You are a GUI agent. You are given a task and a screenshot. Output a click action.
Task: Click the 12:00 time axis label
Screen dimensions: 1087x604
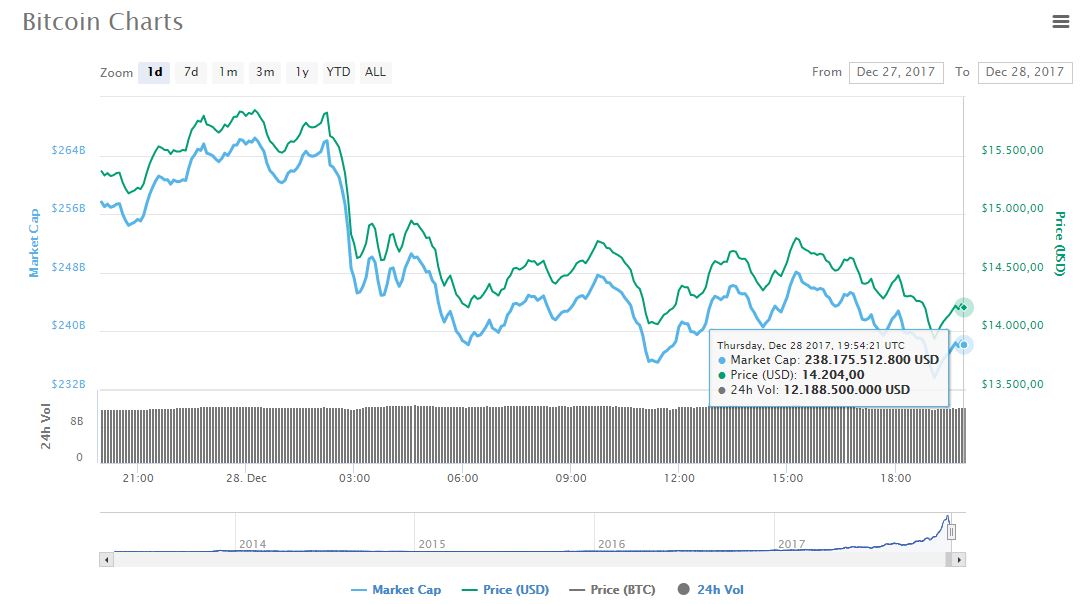(x=679, y=478)
